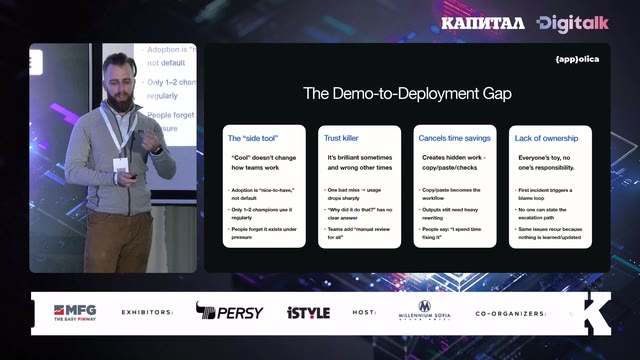
Task: Click the Millennium Sofia hotel logo
Action: pyautogui.click(x=424, y=311)
